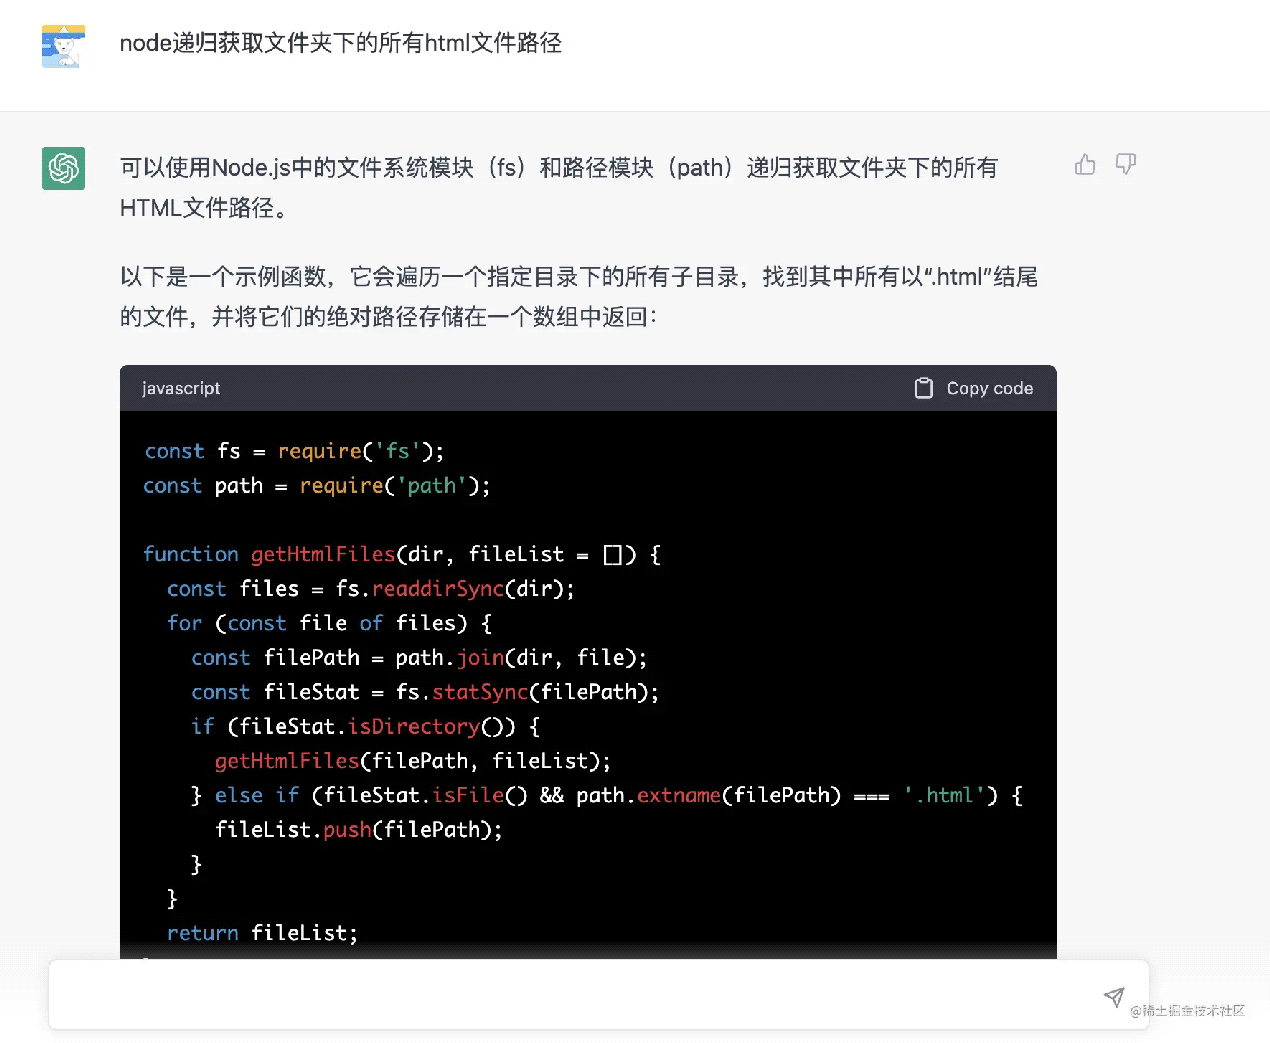
Task: Give a thumbs down to the response
Action: pyautogui.click(x=1126, y=164)
